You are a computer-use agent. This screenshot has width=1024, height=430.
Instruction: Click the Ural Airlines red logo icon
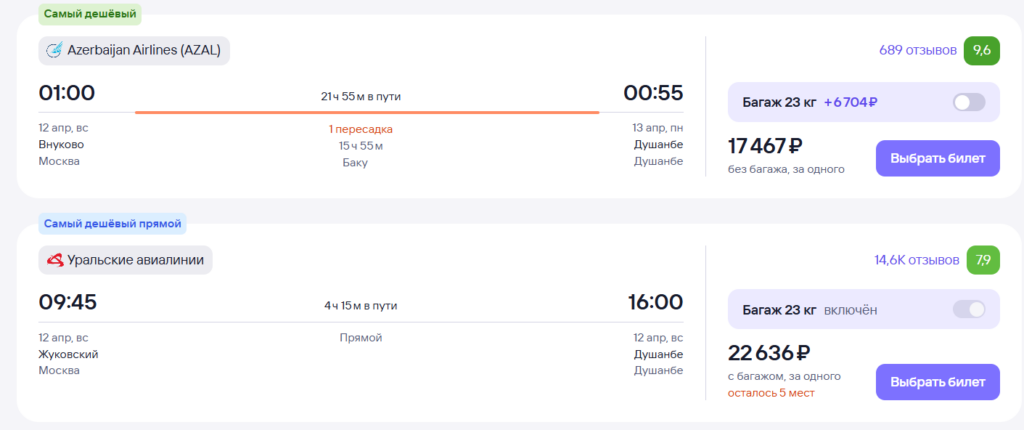click(55, 260)
